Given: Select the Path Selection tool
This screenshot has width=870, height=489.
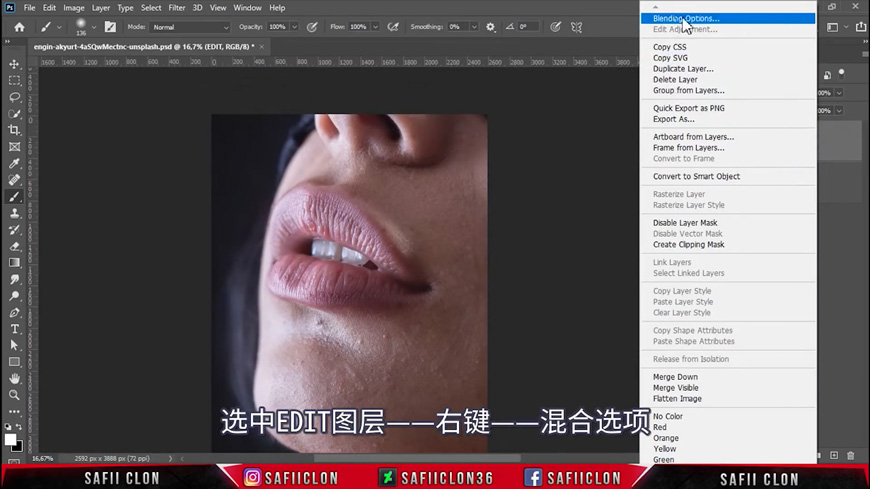Looking at the screenshot, I should coord(14,345).
